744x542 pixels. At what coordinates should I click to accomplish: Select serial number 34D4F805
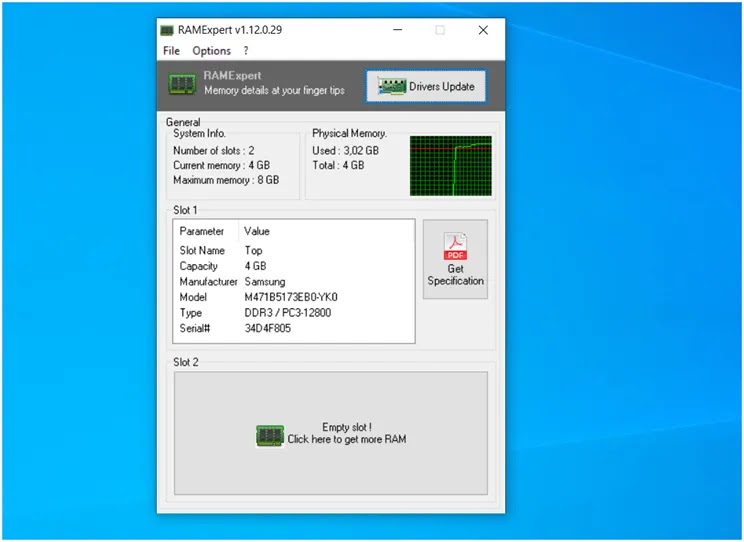pyautogui.click(x=268, y=328)
